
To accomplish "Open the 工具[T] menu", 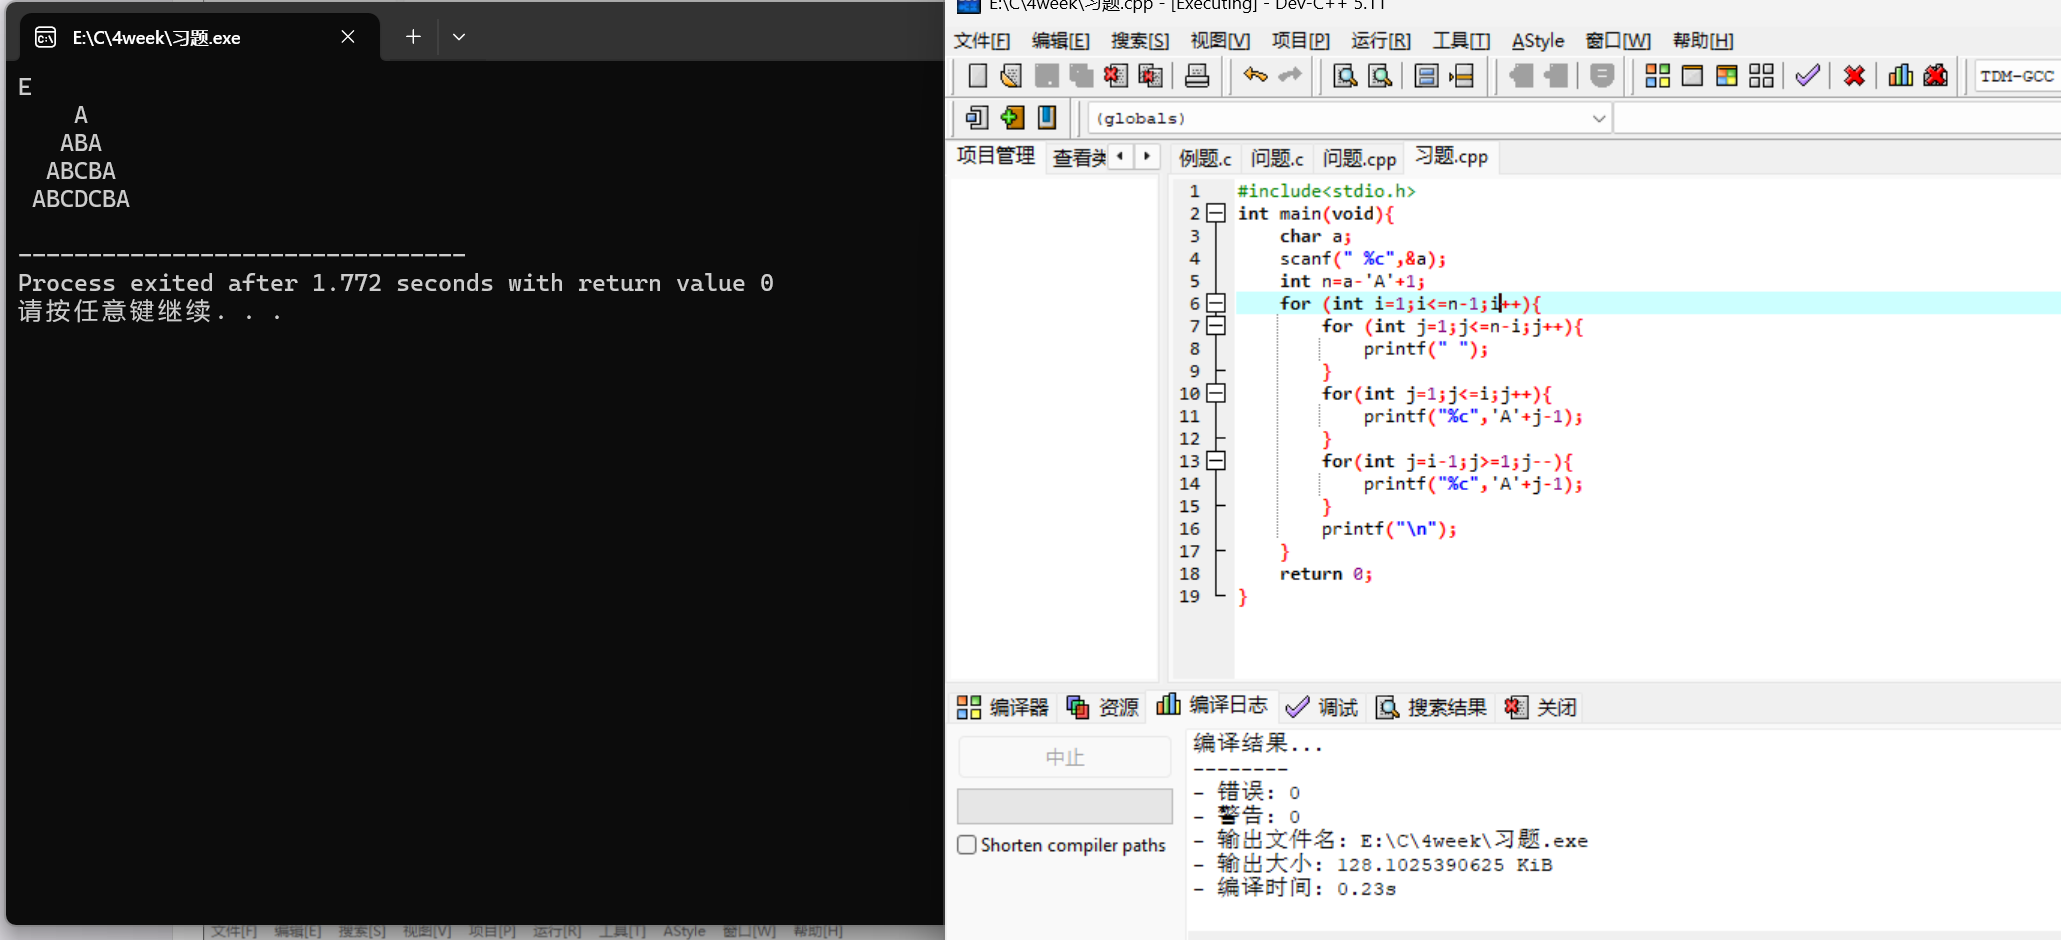I will (x=1461, y=41).
